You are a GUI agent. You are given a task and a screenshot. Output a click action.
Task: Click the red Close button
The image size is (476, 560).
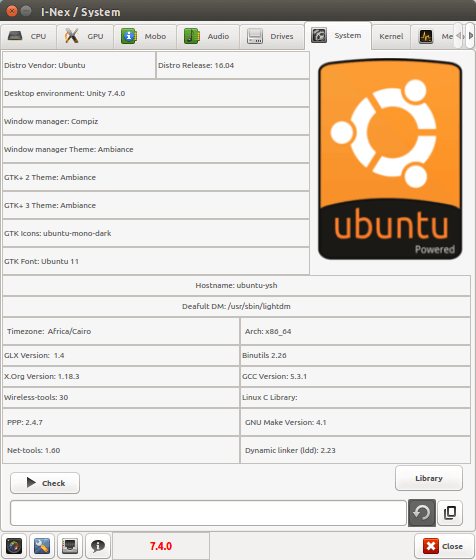pyautogui.click(x=444, y=546)
